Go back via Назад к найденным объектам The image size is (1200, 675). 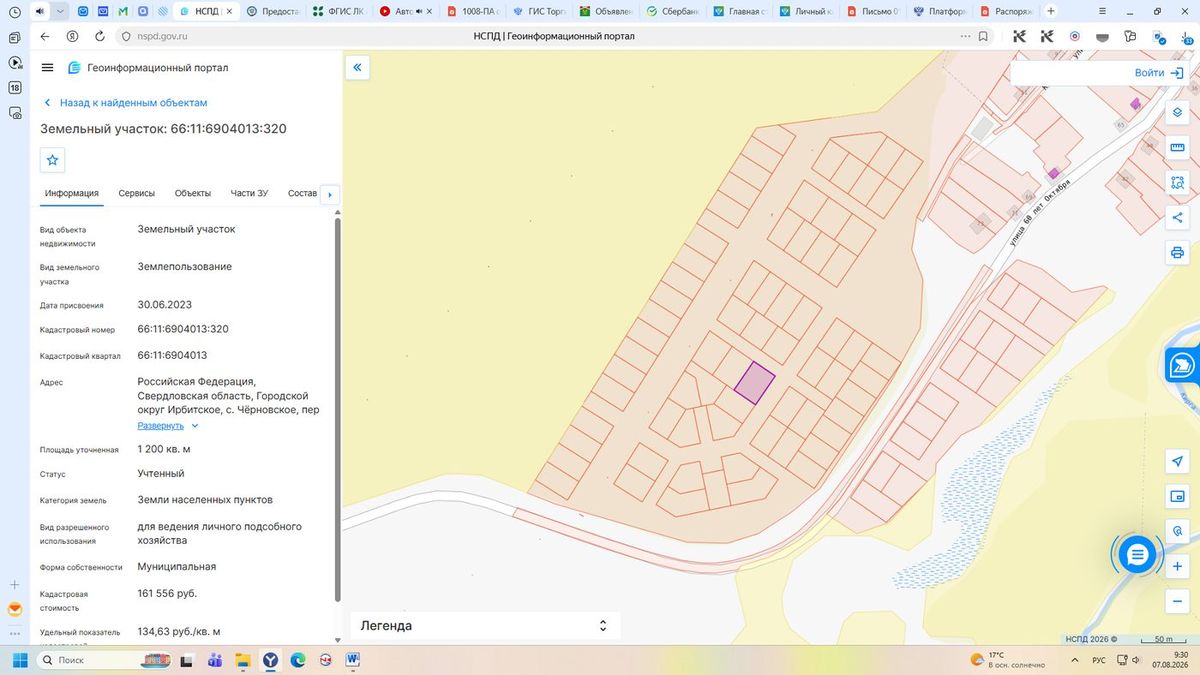tap(125, 103)
